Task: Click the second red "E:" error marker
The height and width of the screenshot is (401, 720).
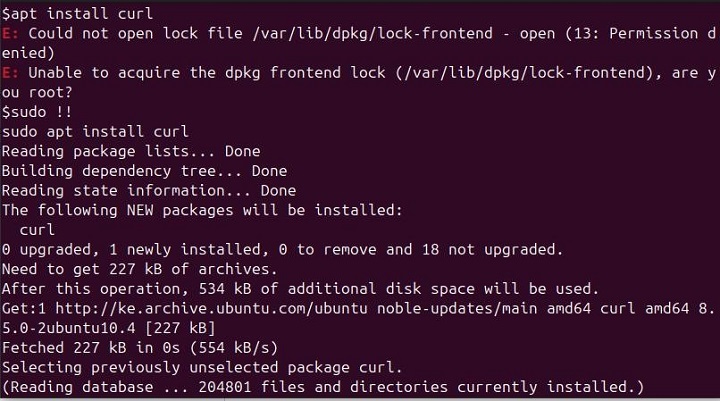Action: [x=11, y=73]
